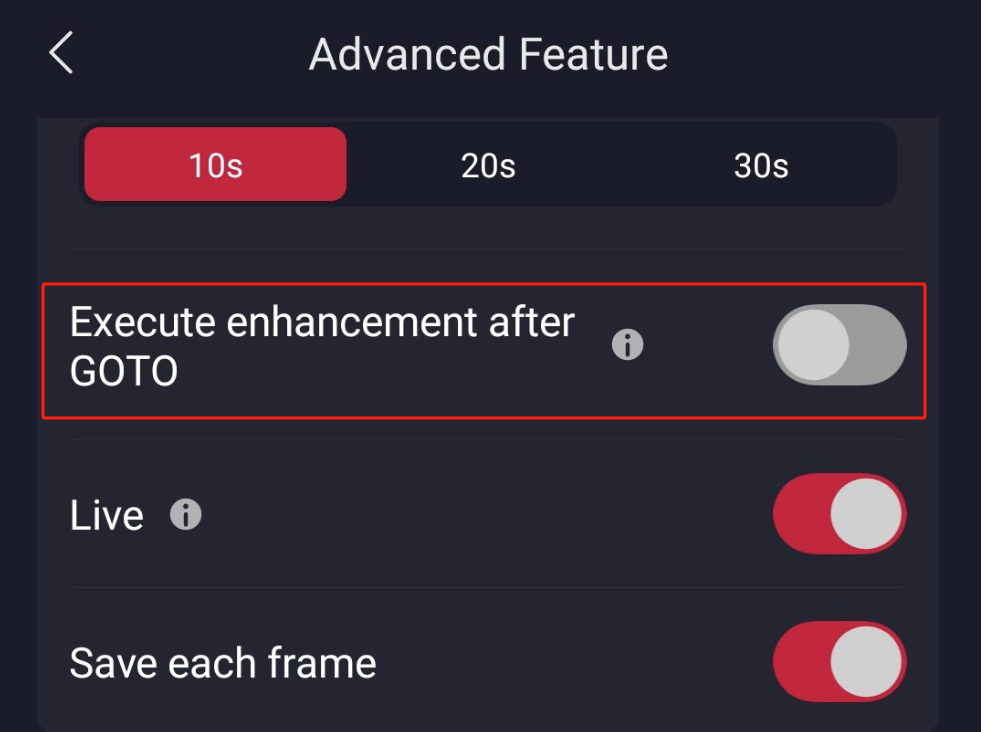Turn off the Live switch
Viewport: 1003px width, 732px height.
click(x=839, y=514)
